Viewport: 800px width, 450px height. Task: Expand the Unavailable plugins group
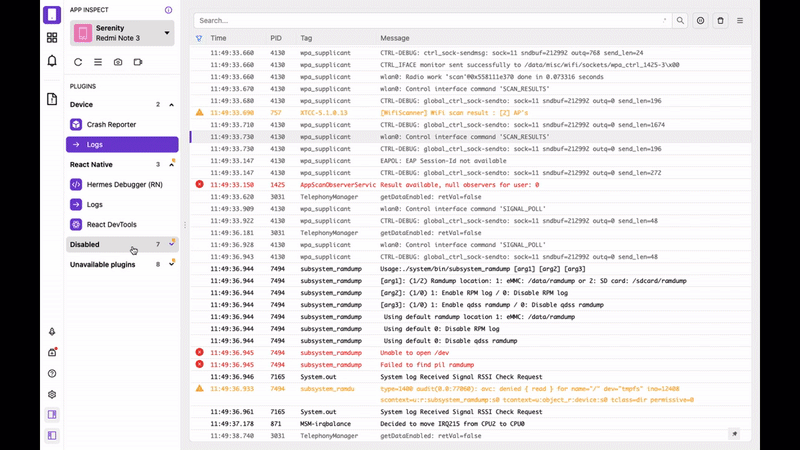(x=122, y=264)
